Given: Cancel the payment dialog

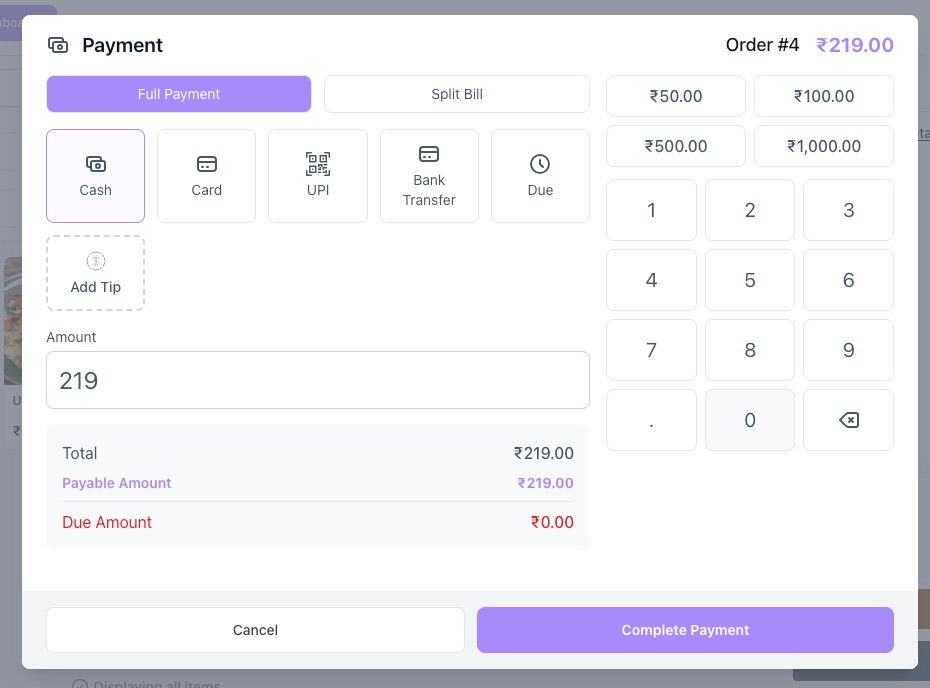Looking at the screenshot, I should click(255, 629).
